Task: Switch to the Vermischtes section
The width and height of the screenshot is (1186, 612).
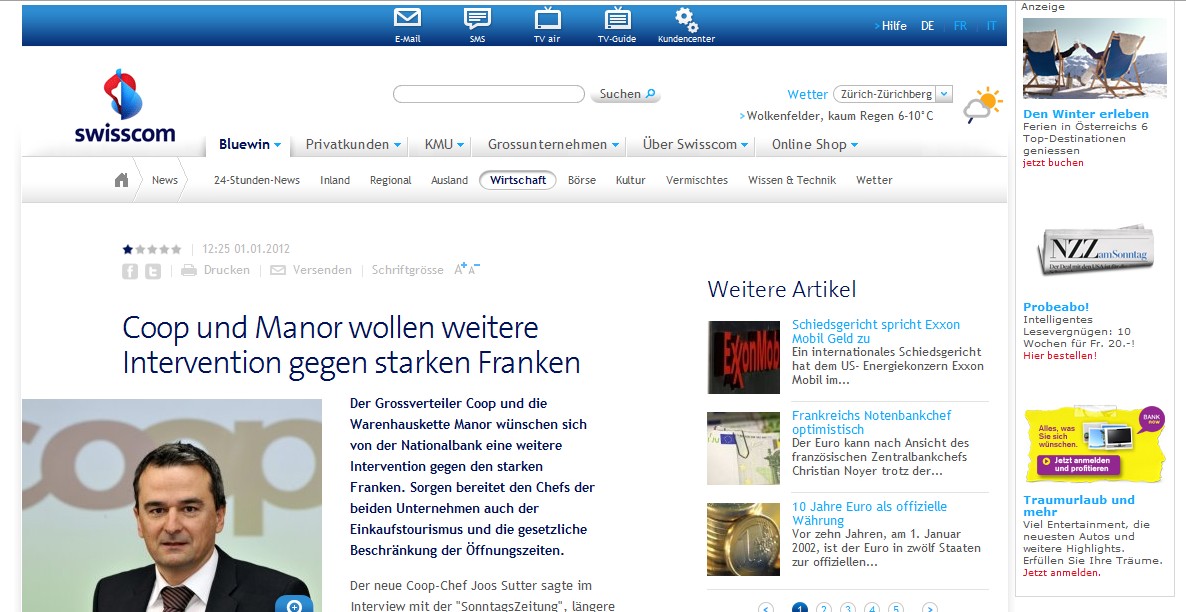Action: pos(697,180)
